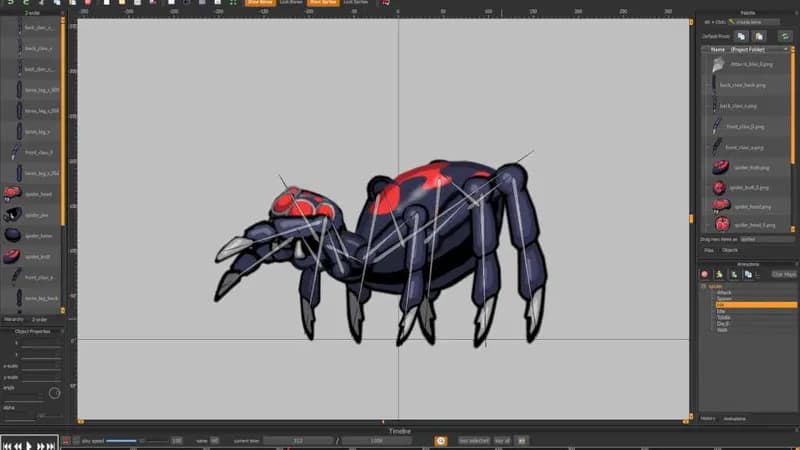Switch to the Objects tab in Palette
Image resolution: width=800 pixels, height=450 pixels.
pos(730,250)
